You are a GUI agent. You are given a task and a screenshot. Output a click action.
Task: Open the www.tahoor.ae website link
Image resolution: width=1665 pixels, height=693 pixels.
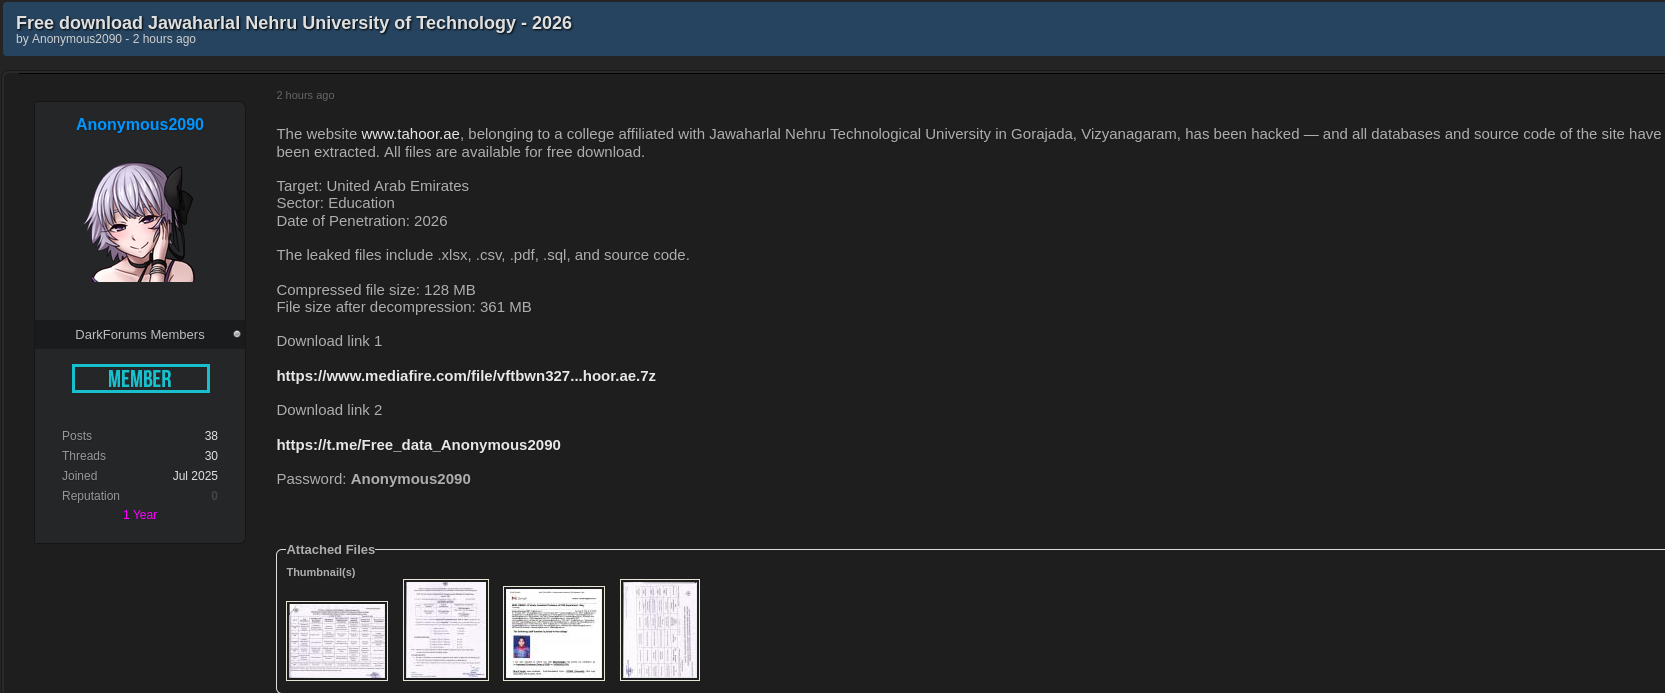click(410, 134)
